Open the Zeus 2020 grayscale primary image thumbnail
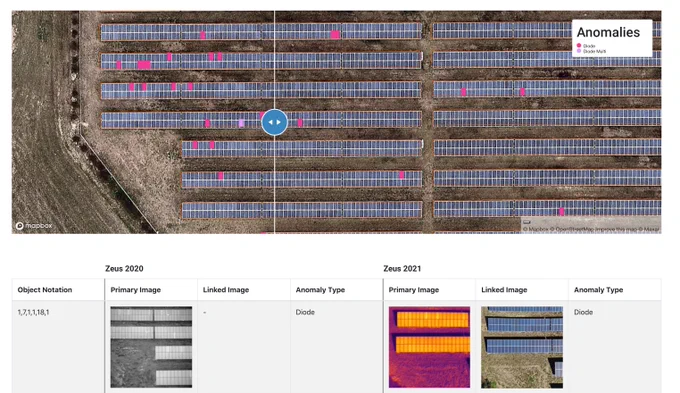The image size is (680, 393). coord(151,347)
